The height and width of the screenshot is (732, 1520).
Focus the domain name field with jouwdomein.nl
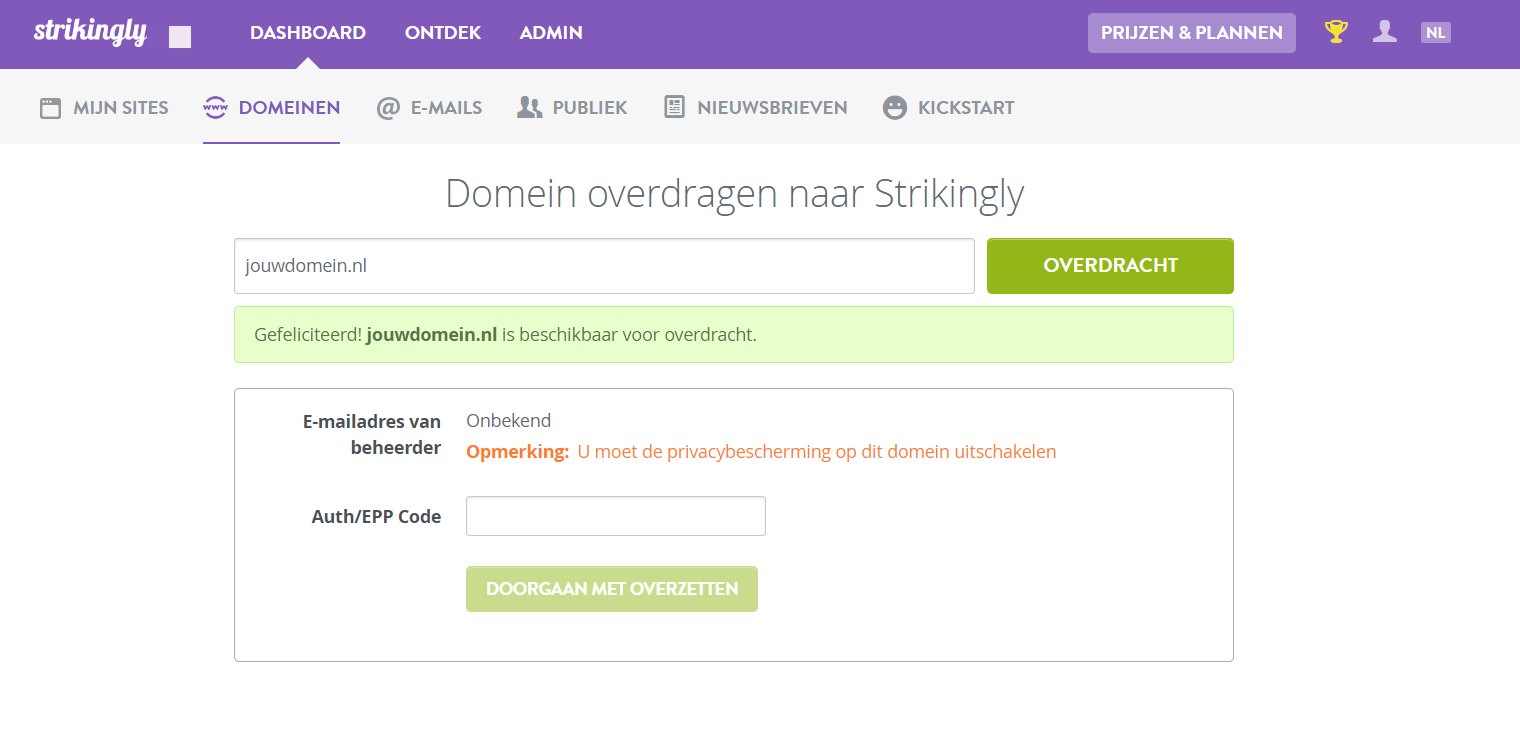604,266
